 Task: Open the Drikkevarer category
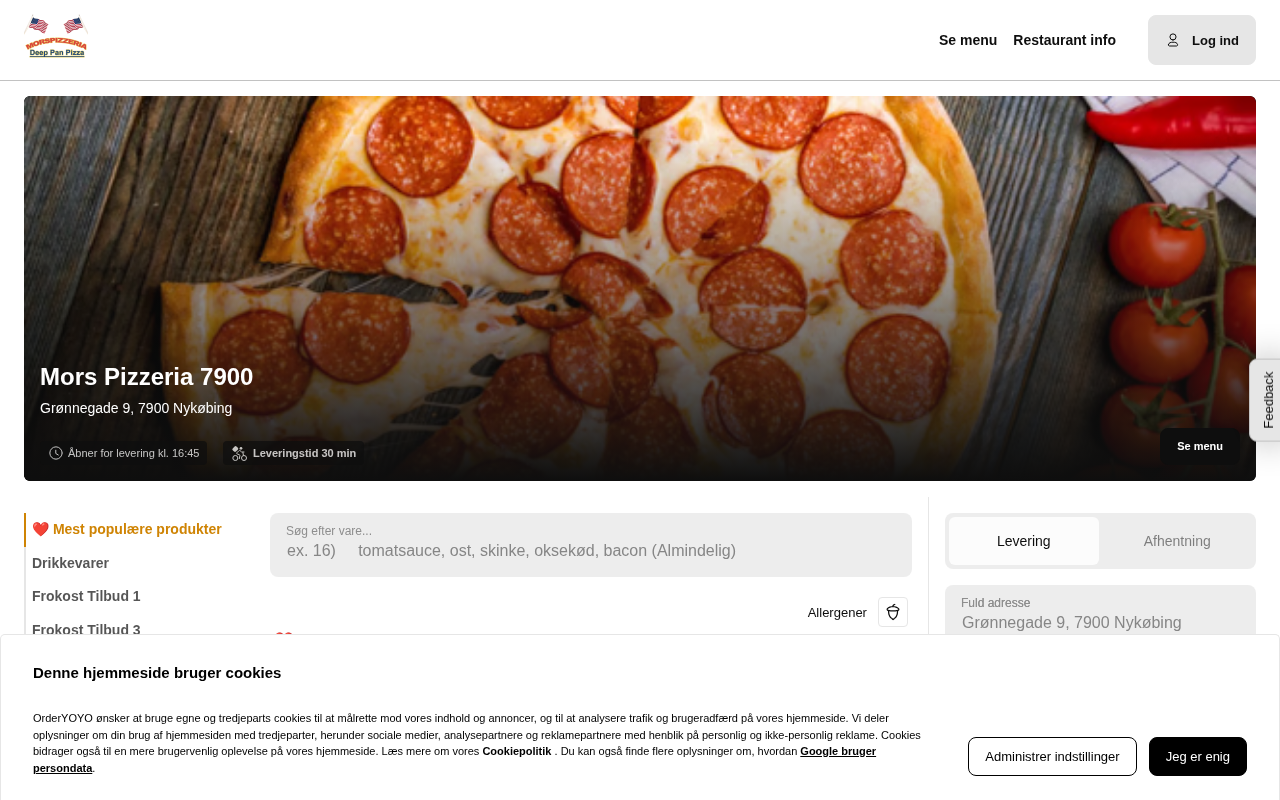pos(70,563)
